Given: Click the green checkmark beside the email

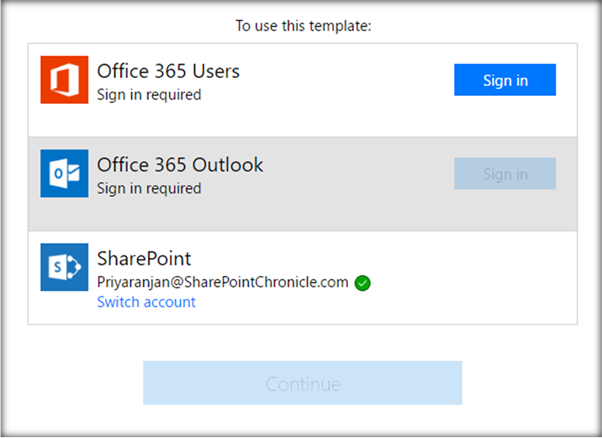Looking at the screenshot, I should click(x=363, y=283).
